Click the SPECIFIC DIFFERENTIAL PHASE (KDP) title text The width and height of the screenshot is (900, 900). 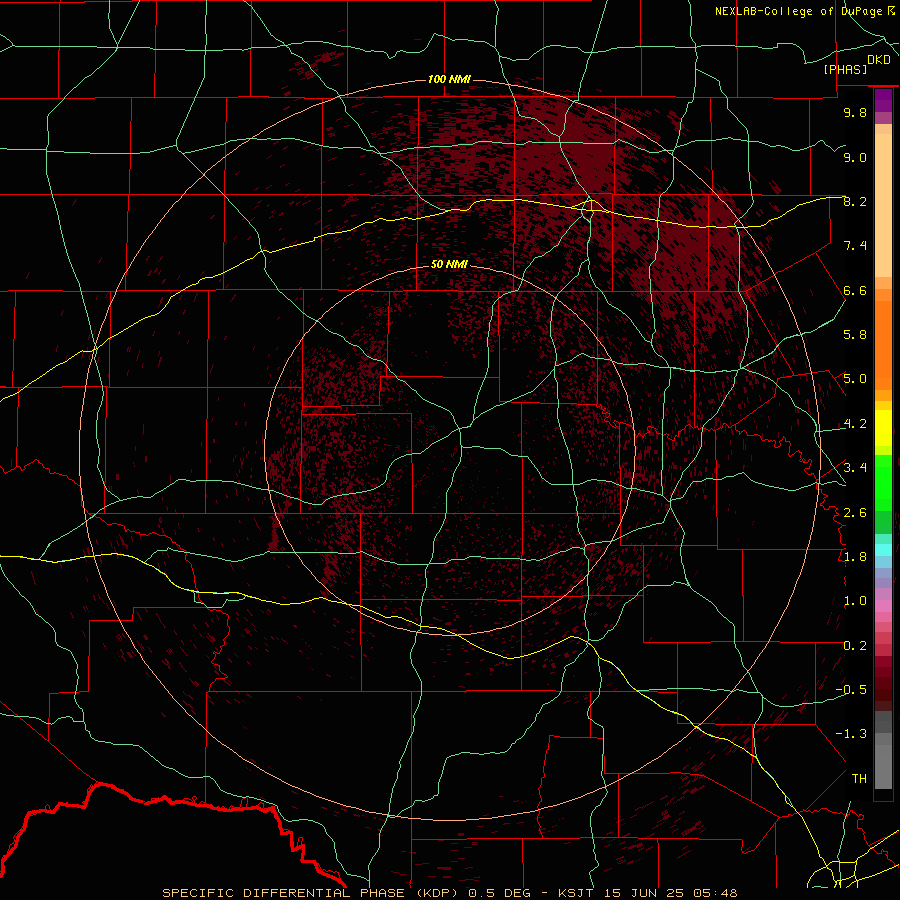311,893
